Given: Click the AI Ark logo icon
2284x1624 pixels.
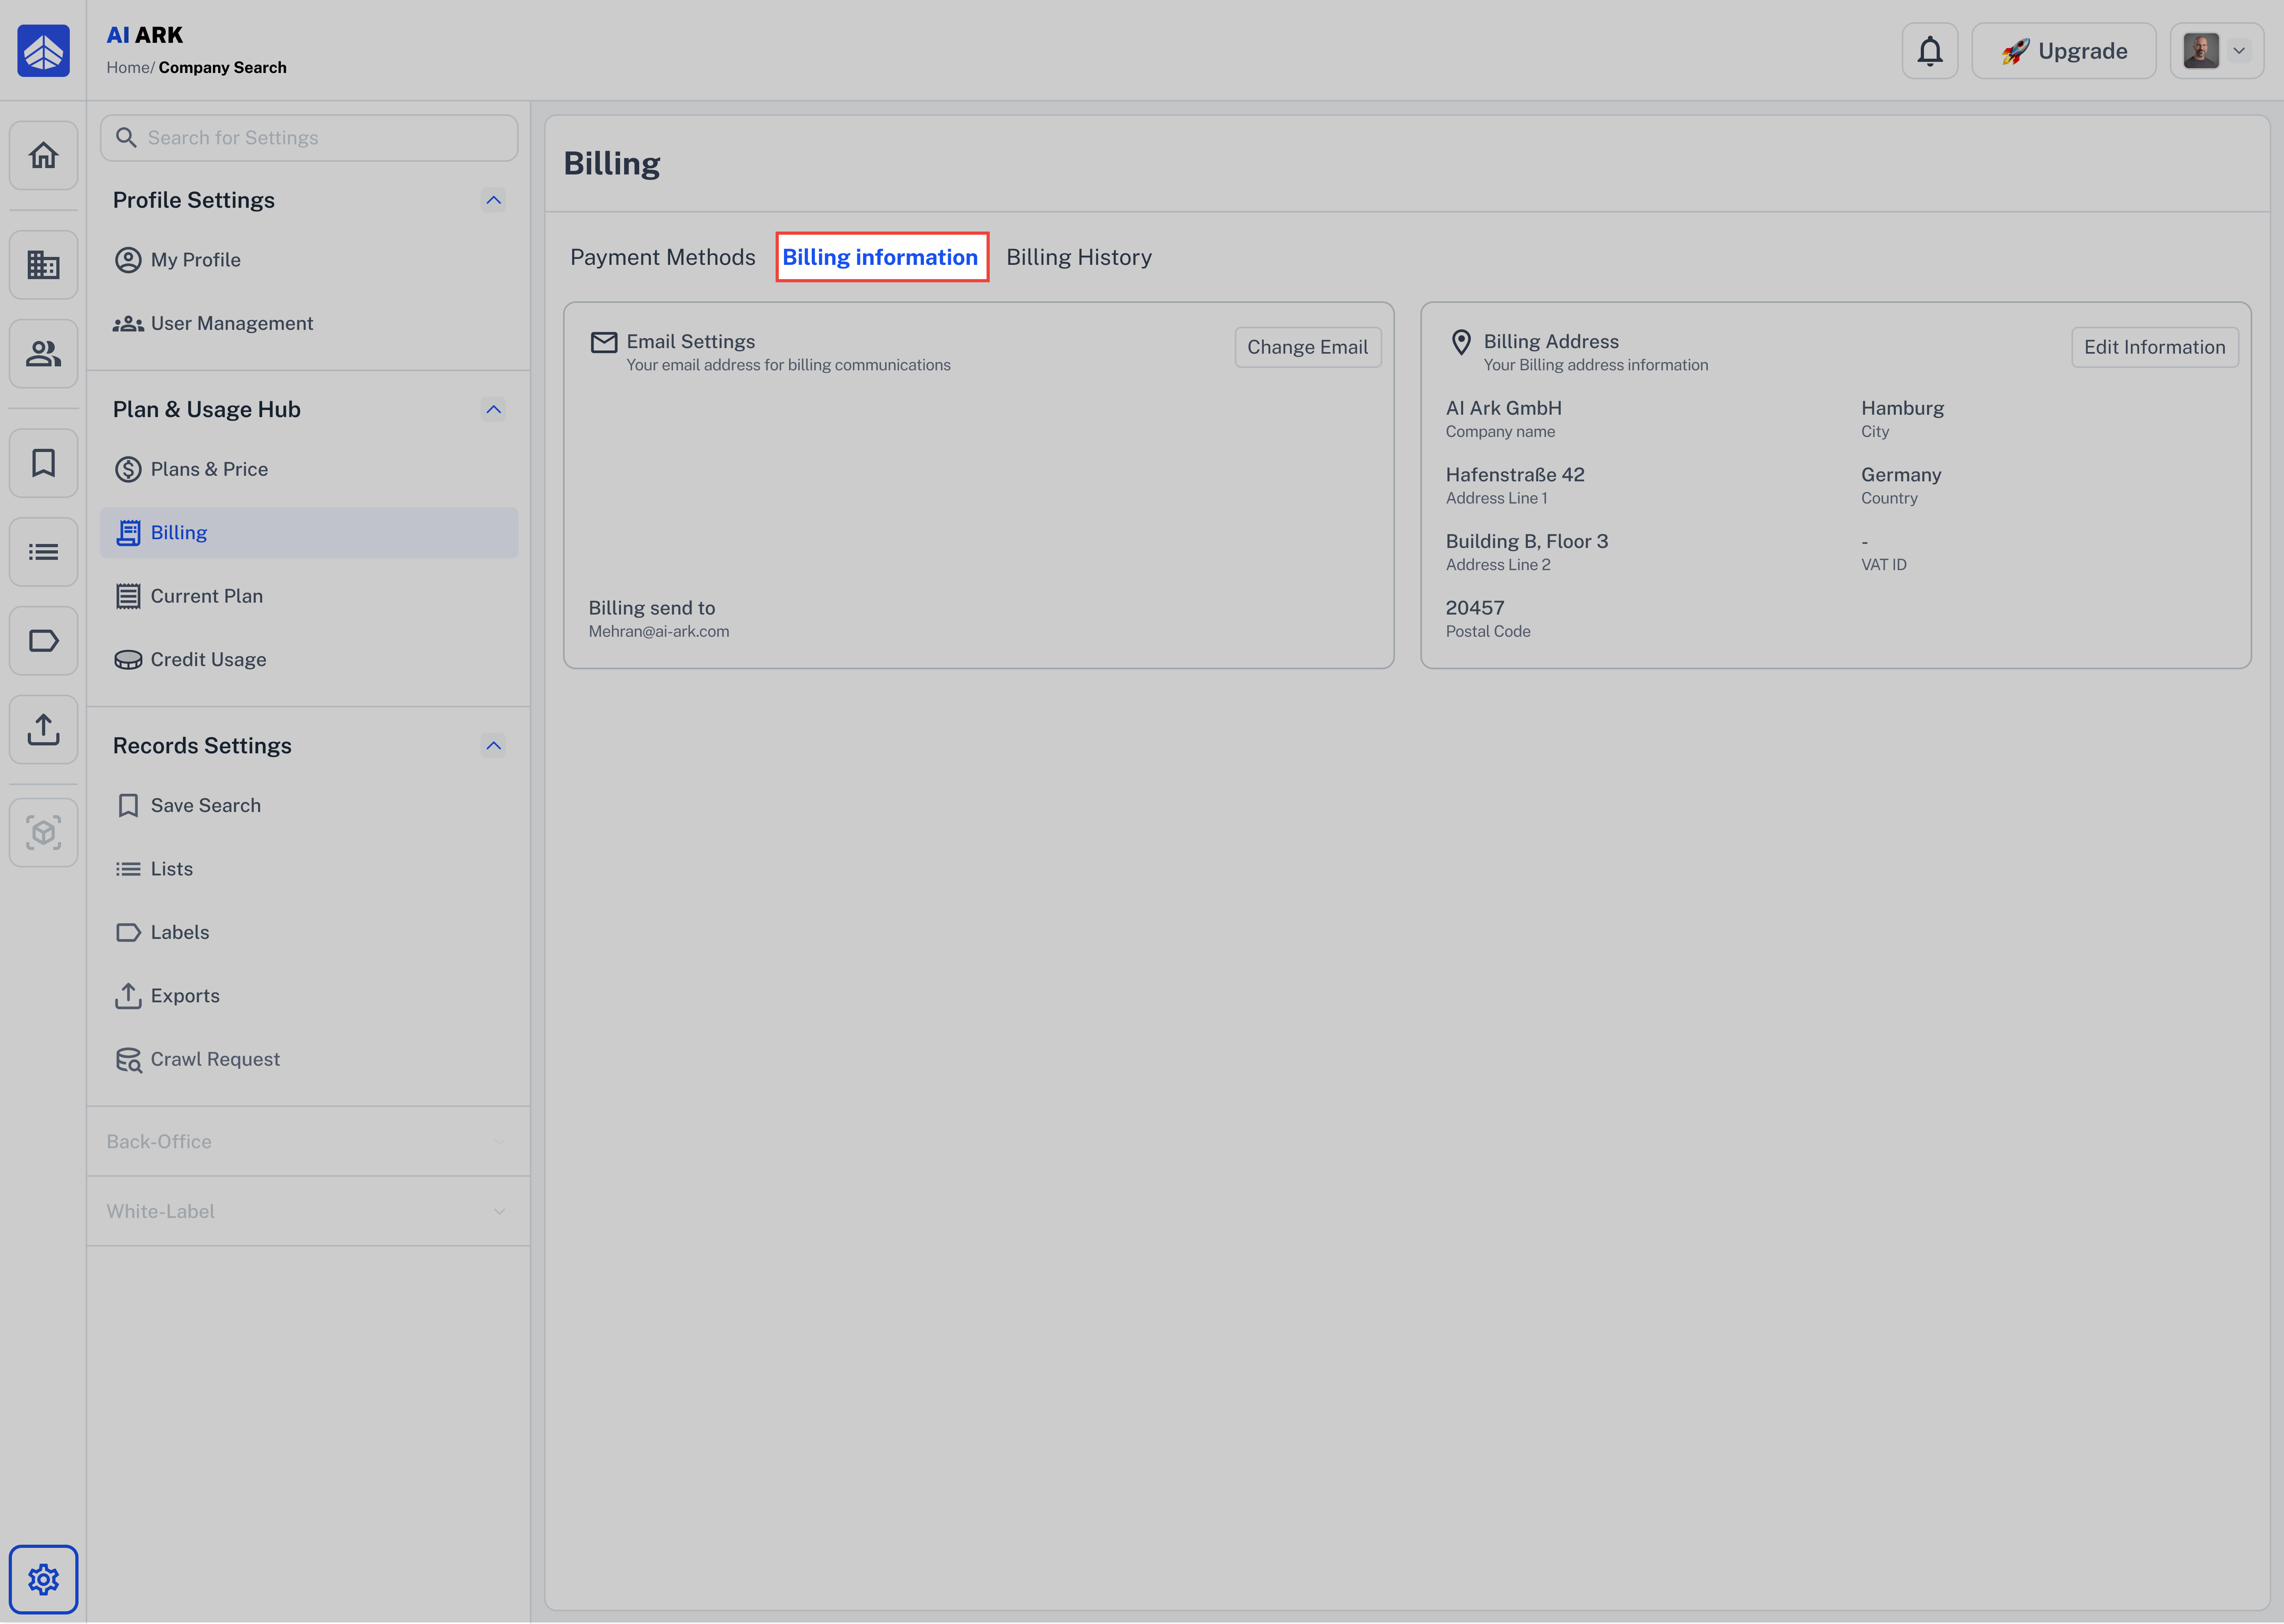Looking at the screenshot, I should [43, 51].
